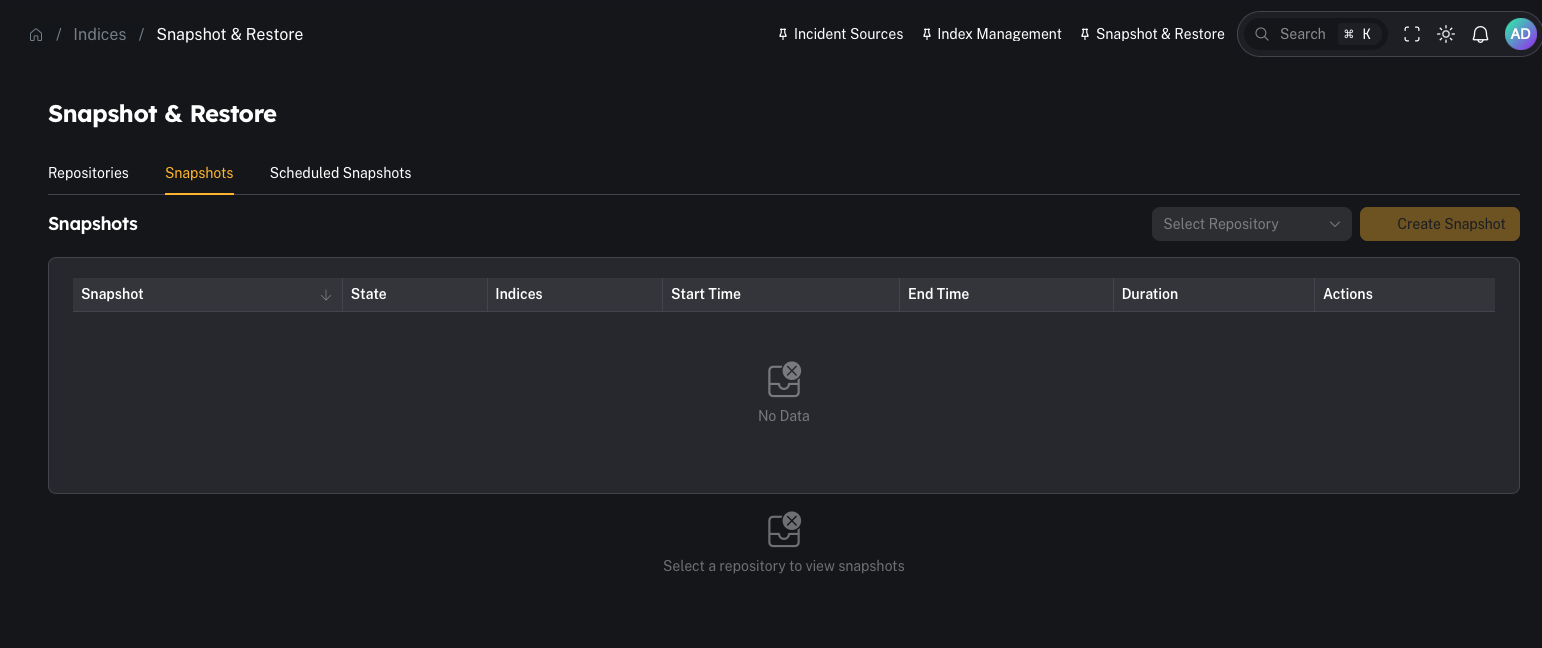The image size is (1542, 648).
Task: Click the Start Time column header
Action: (x=705, y=294)
